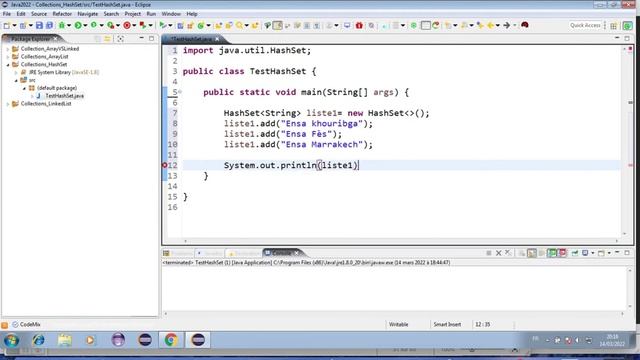Expand JRE System Library node
The width and height of the screenshot is (640, 360).
16,72
